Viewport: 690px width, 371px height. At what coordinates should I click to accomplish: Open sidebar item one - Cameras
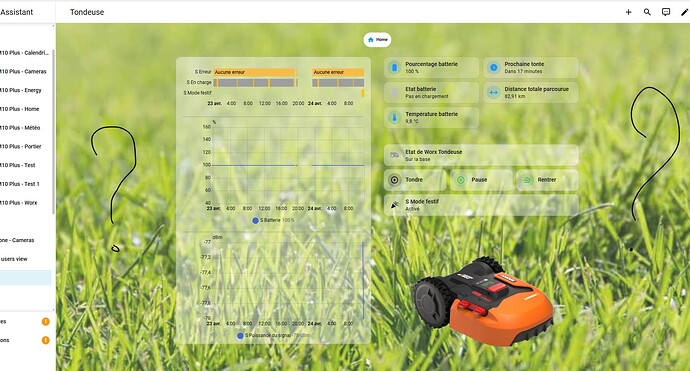pyautogui.click(x=26, y=240)
